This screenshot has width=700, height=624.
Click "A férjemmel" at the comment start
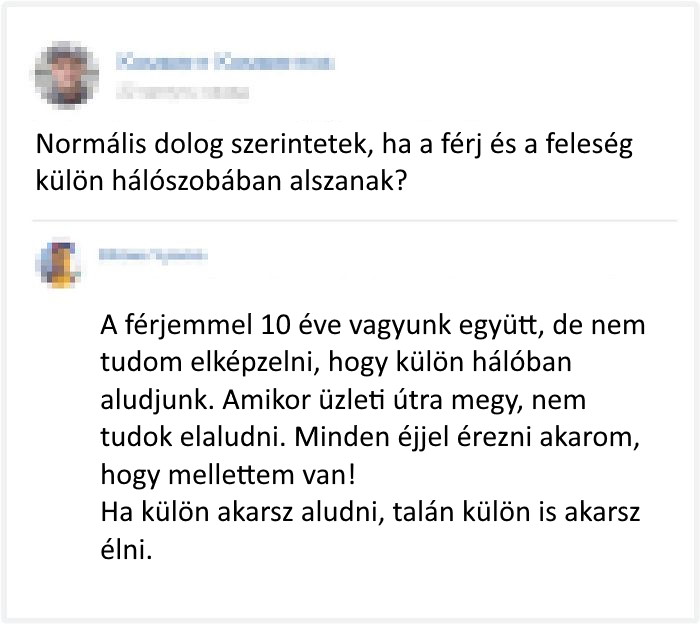coord(177,326)
